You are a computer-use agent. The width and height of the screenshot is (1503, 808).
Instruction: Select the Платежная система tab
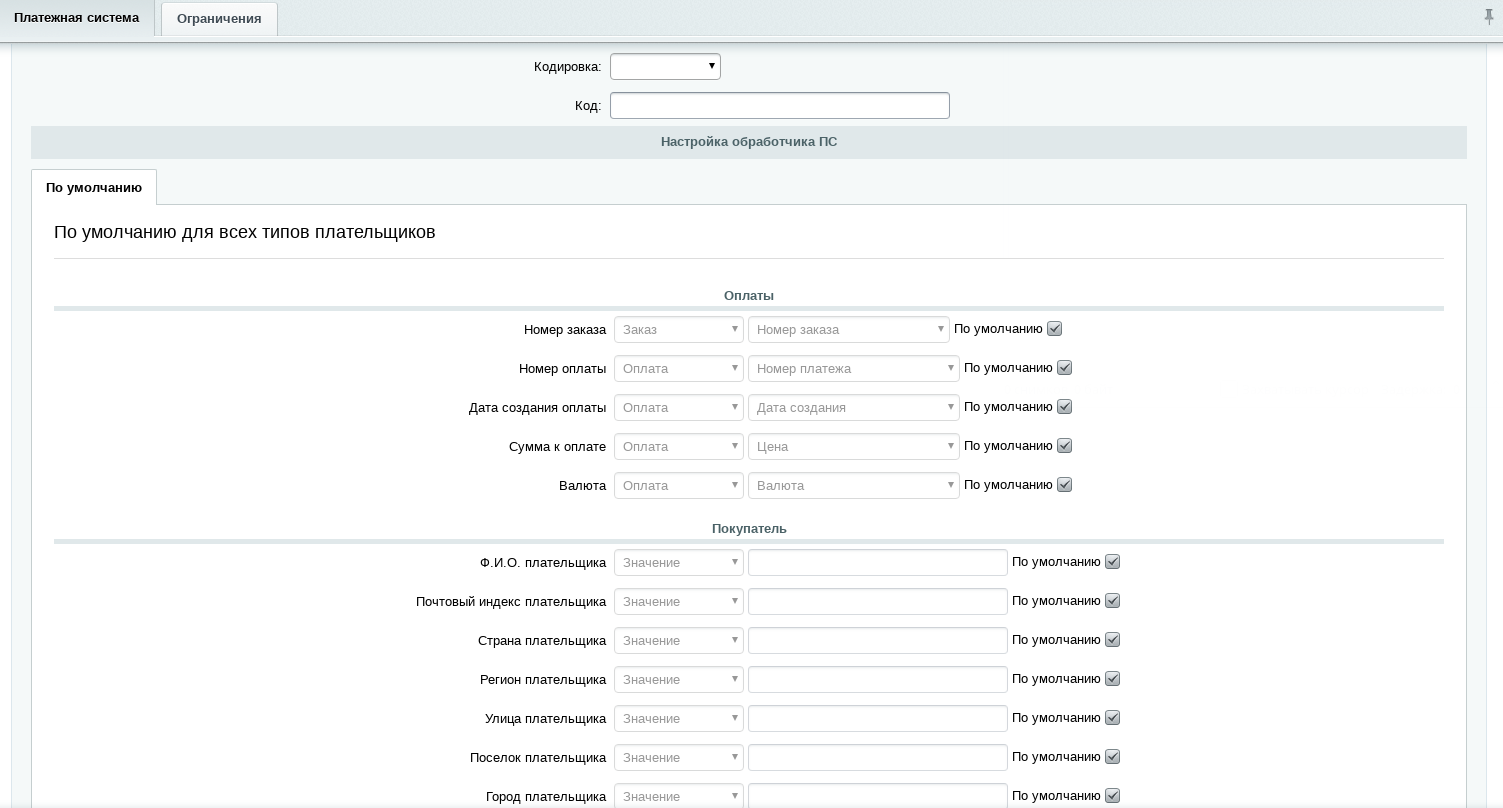point(77,18)
